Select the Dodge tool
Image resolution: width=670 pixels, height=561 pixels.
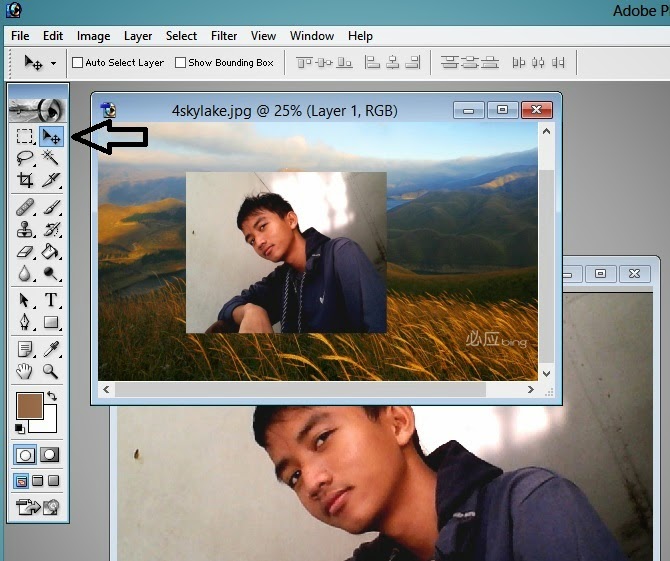(x=51, y=273)
